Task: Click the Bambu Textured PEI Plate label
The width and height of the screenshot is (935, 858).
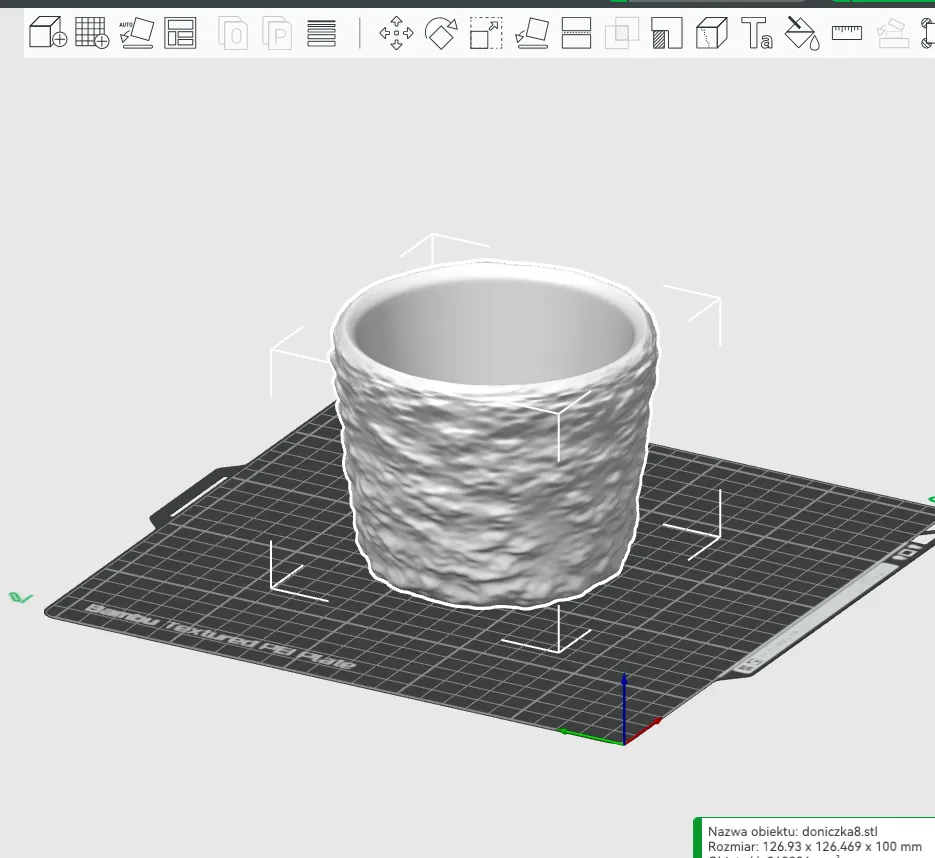Action: click(x=221, y=637)
